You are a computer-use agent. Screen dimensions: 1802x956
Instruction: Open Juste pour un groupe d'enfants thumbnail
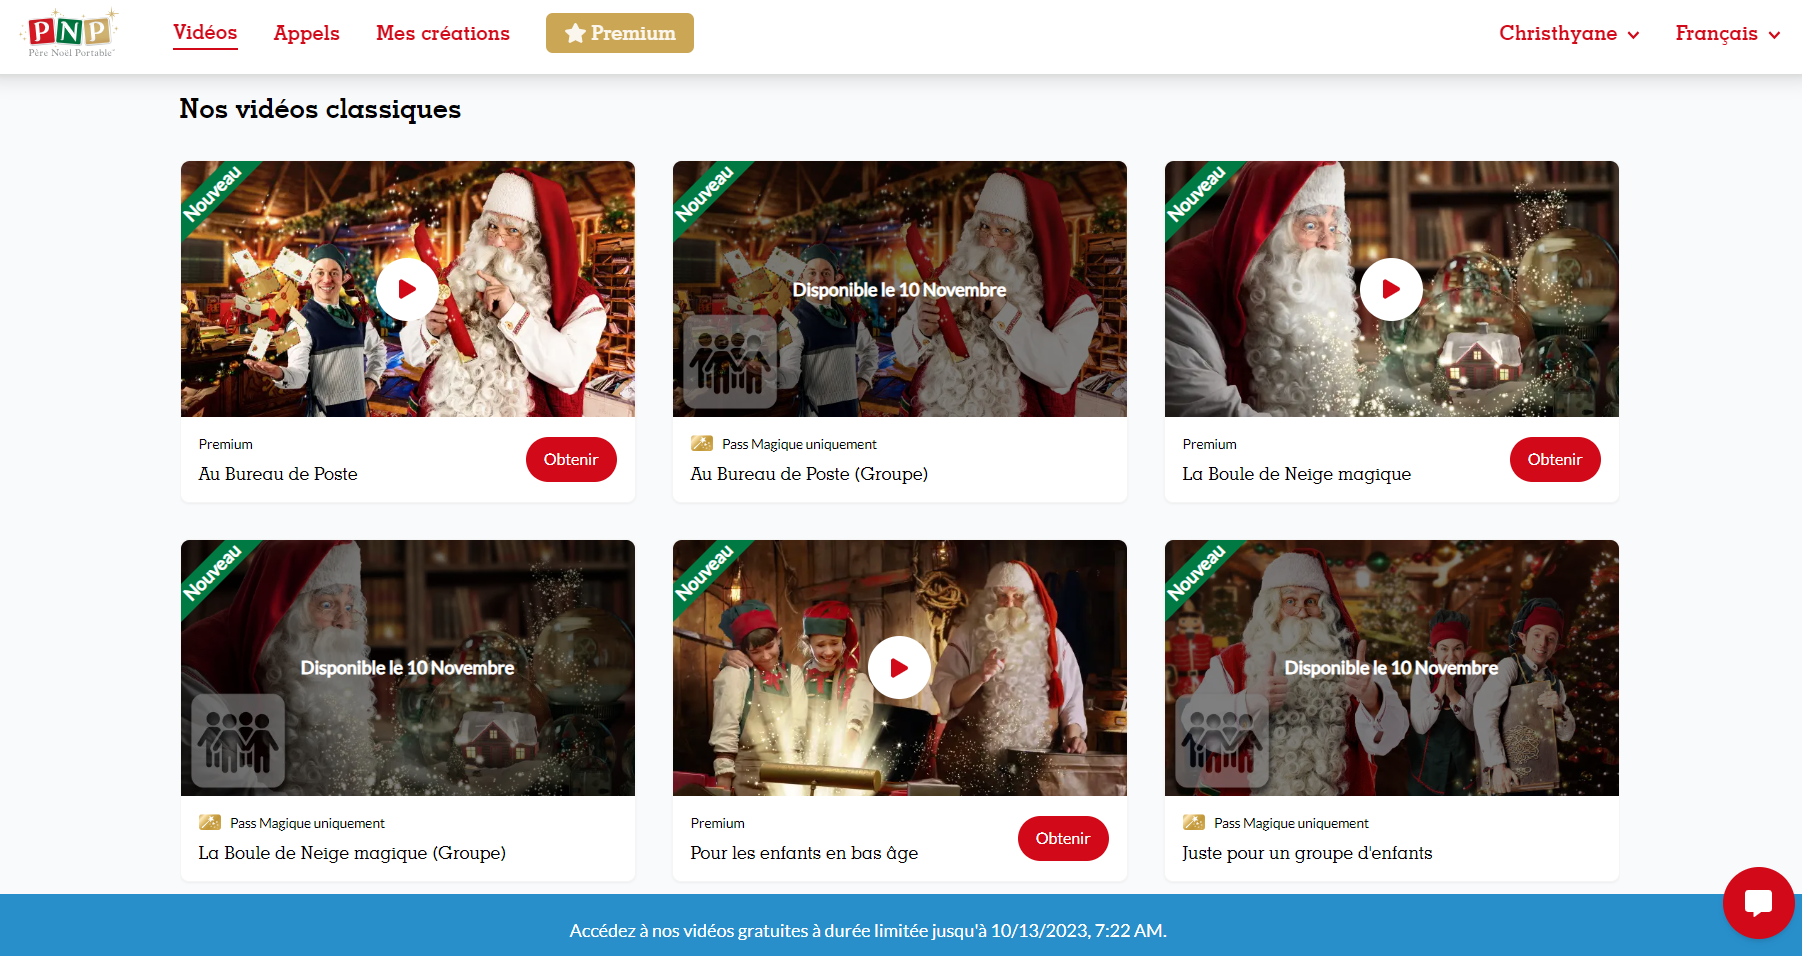pos(1392,668)
